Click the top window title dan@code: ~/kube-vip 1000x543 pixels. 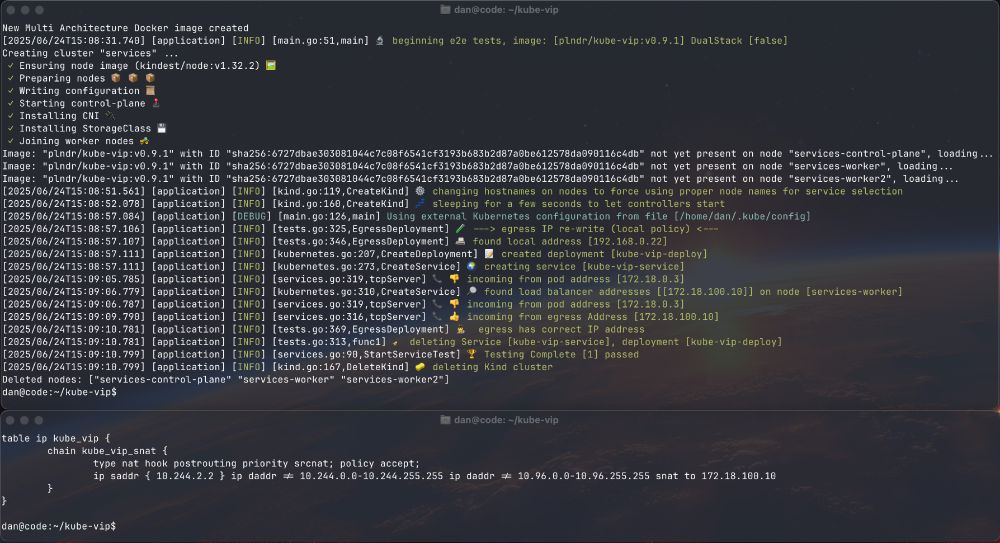click(506, 10)
